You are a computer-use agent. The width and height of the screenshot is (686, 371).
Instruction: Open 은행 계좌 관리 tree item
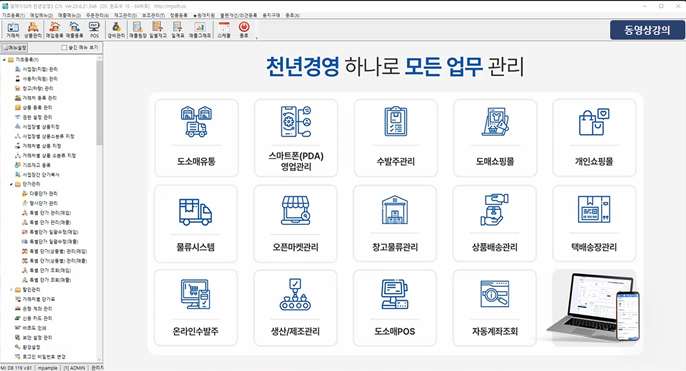(34, 309)
